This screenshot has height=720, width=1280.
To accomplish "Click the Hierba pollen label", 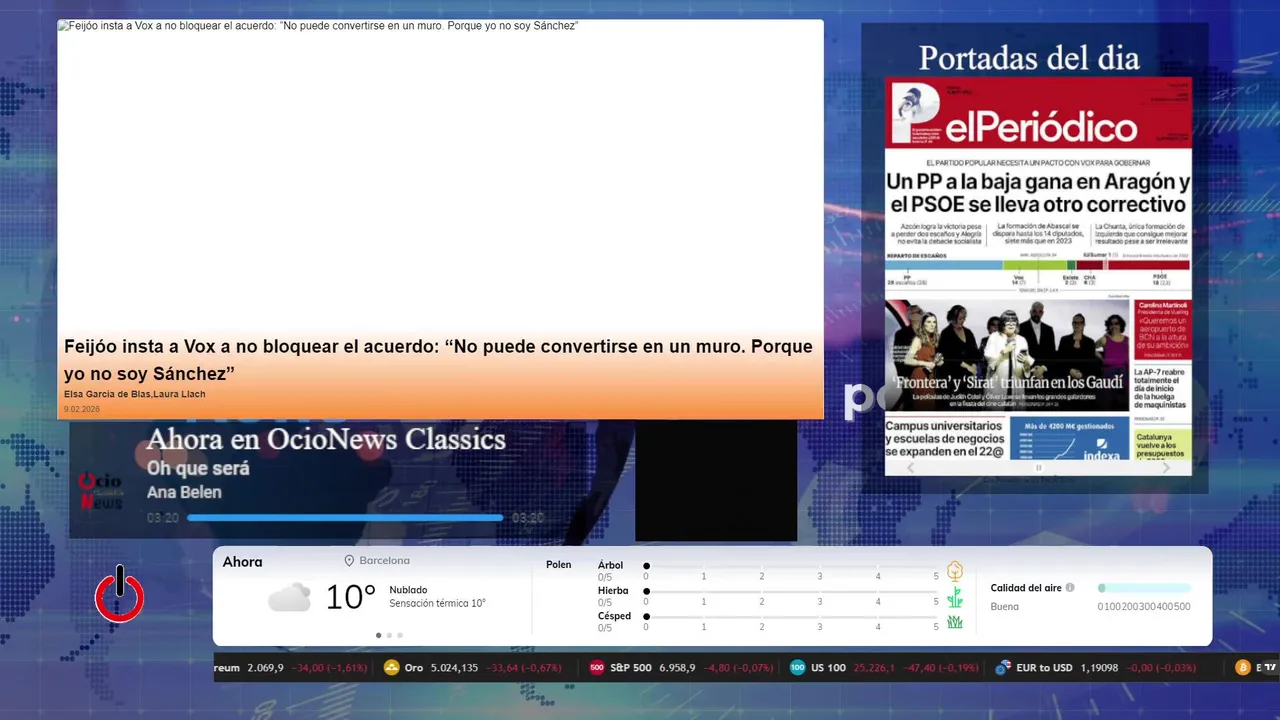I will 613,591.
